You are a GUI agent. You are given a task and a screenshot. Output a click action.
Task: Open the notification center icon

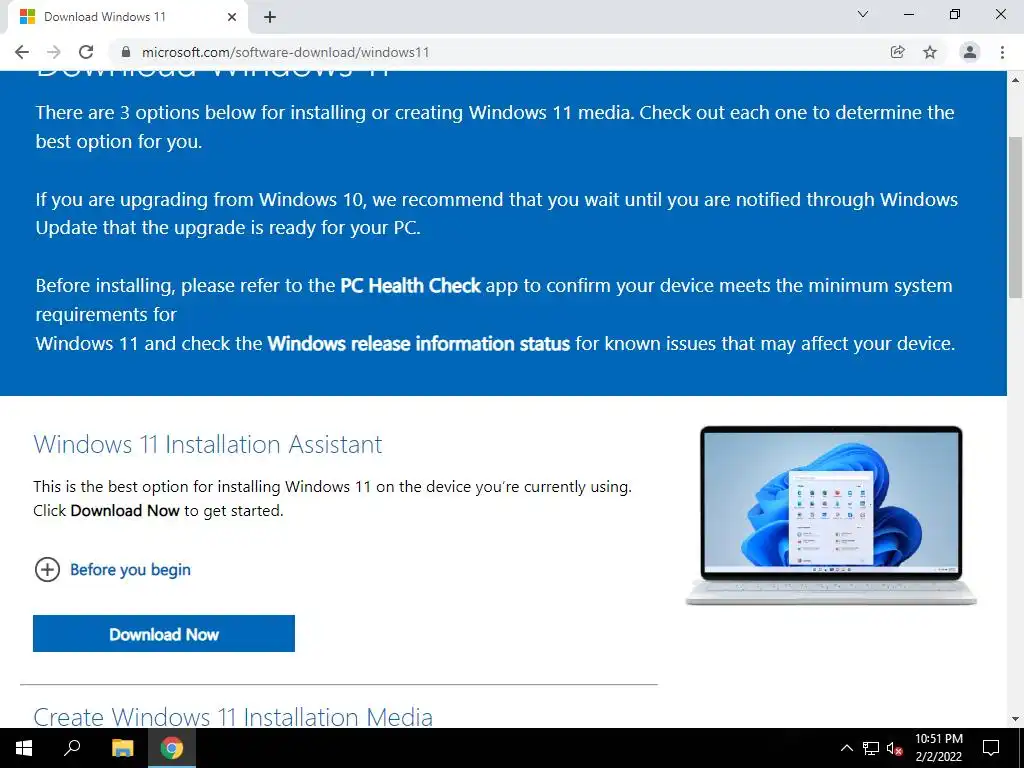(x=991, y=748)
